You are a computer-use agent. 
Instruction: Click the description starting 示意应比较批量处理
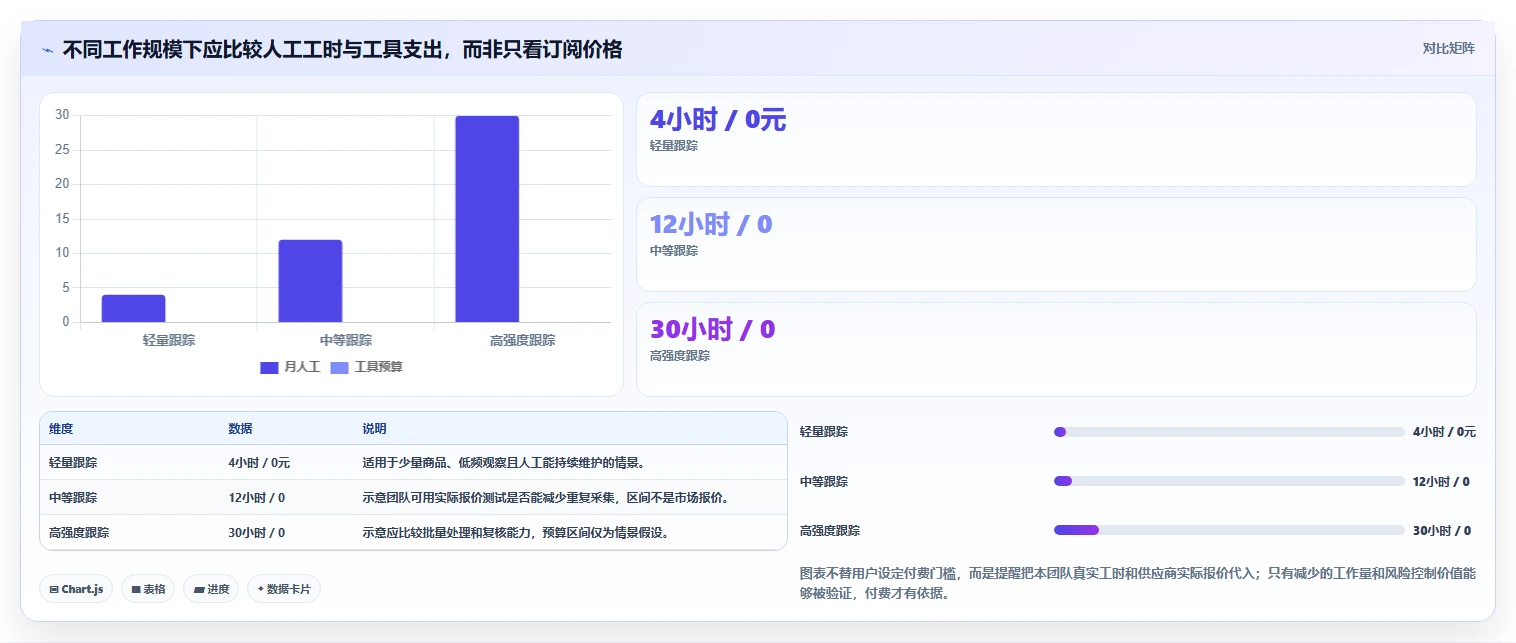coord(515,532)
